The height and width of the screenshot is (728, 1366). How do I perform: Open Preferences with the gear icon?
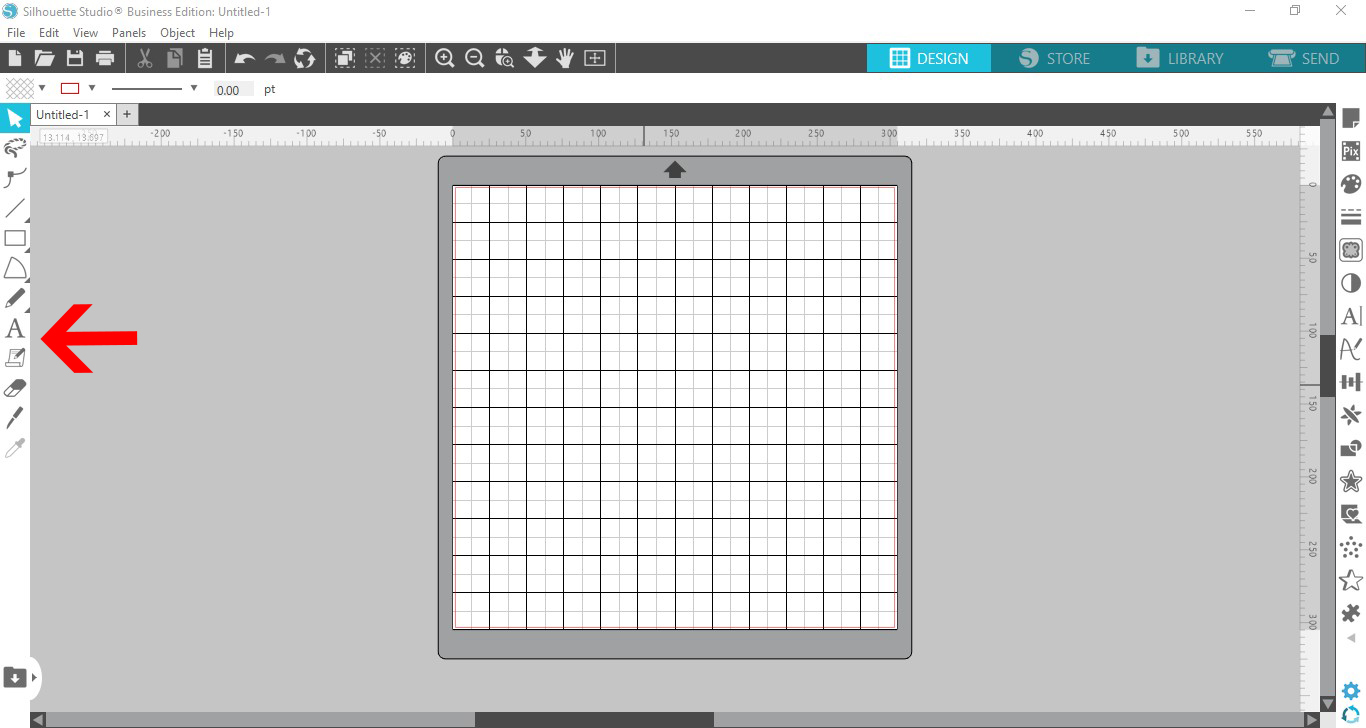(1351, 690)
